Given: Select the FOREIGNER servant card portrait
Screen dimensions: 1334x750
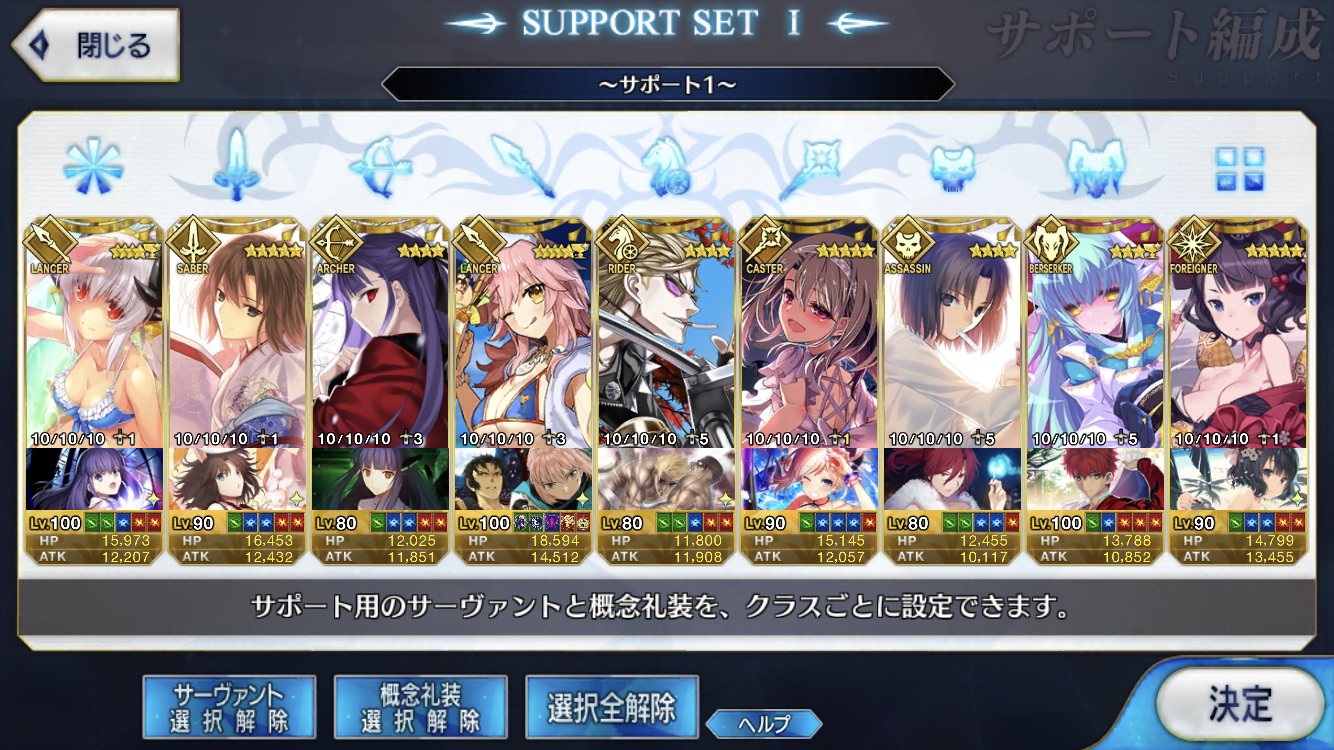Looking at the screenshot, I should (1238, 331).
